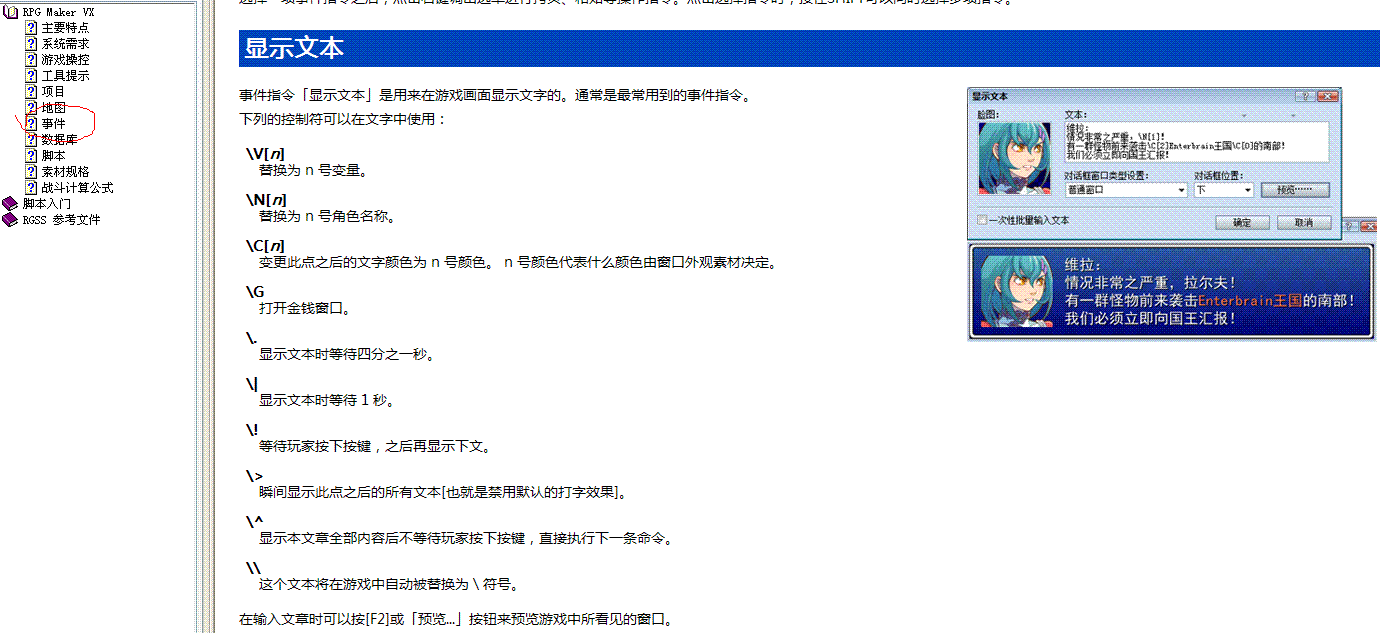
Task: Click the 显示文本 section heading
Action: (294, 48)
